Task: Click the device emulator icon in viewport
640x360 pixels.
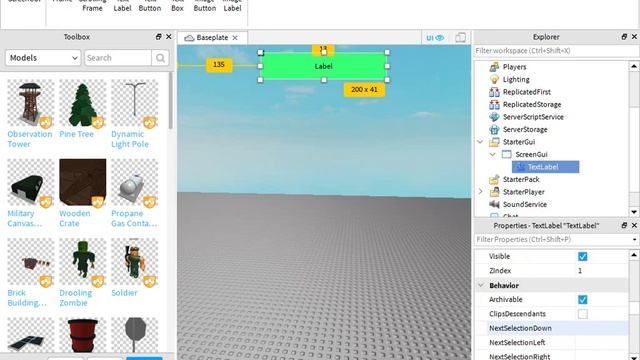Action: 460,38
